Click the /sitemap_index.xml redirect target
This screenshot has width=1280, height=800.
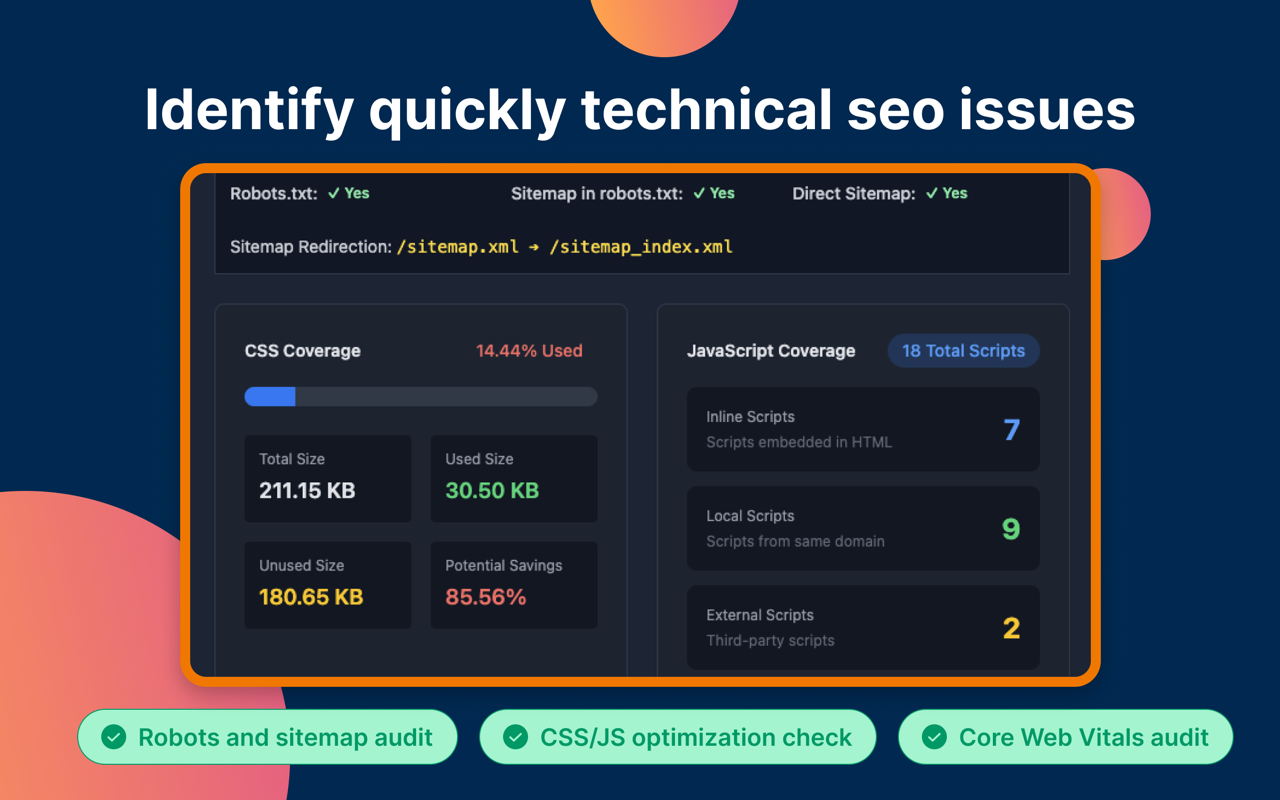(x=640, y=247)
